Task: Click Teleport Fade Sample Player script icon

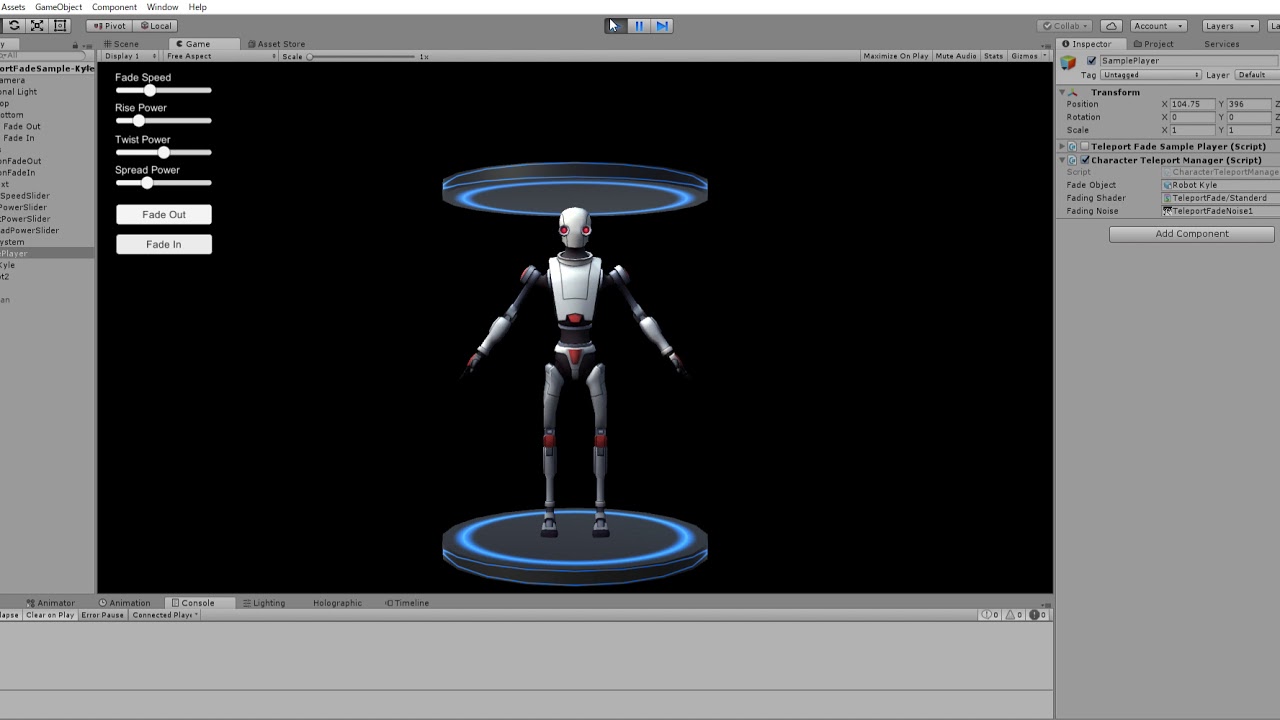Action: tap(1072, 146)
